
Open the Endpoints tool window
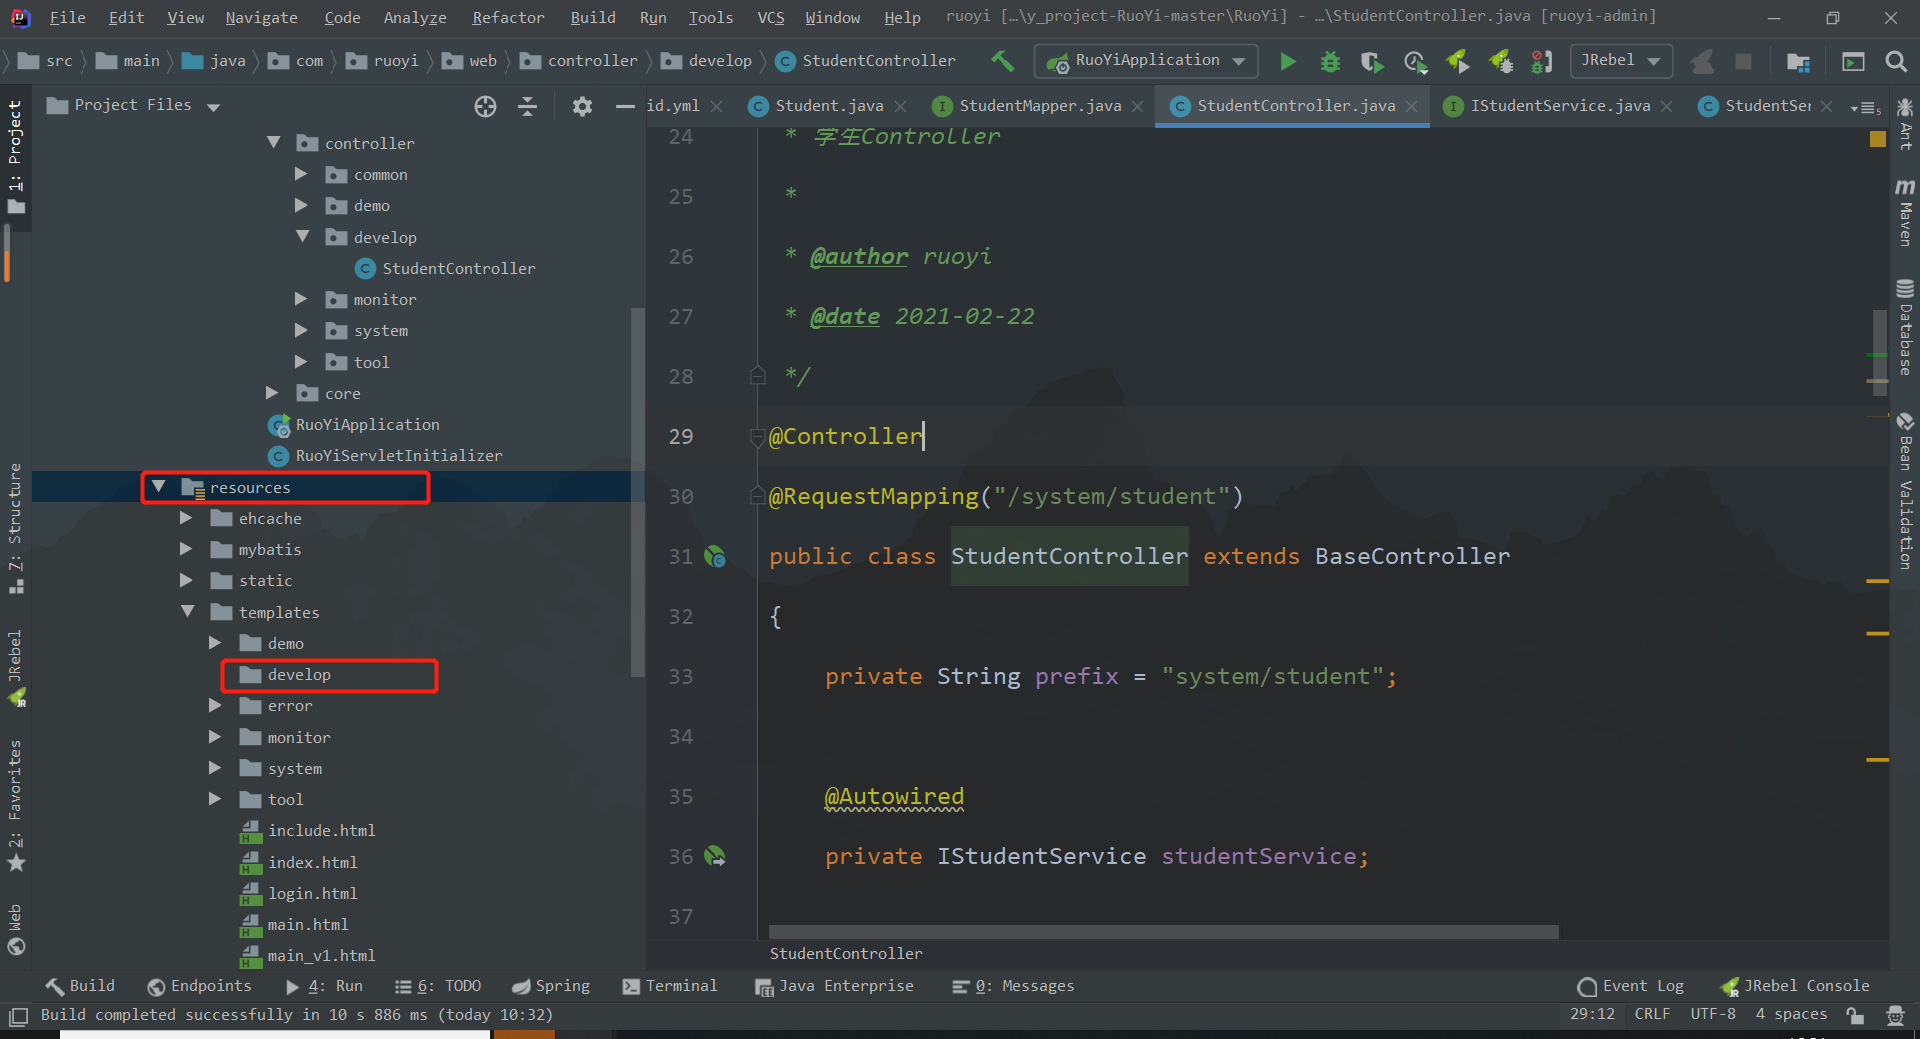click(x=199, y=986)
